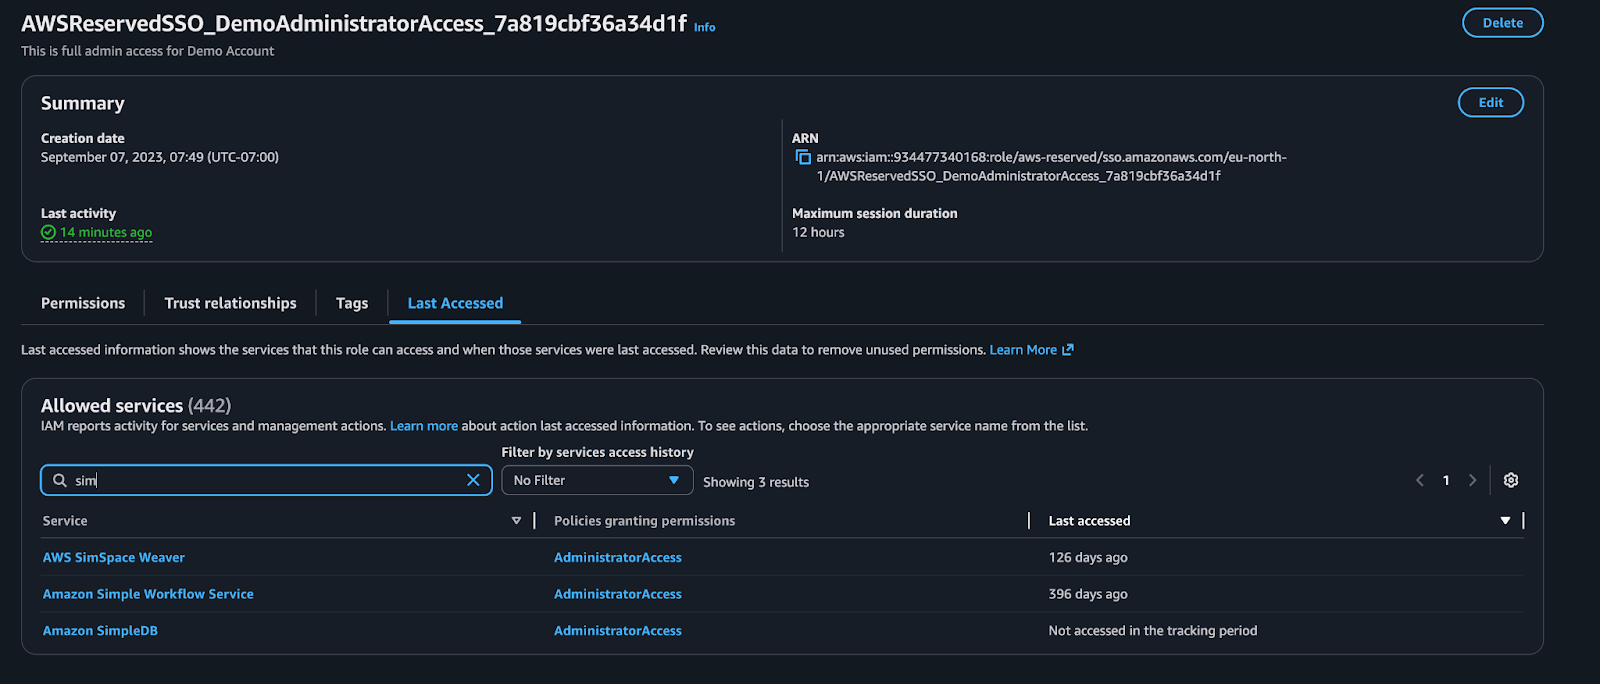Open AdministratorAccess policy in Simple Workflow Service row
This screenshot has width=1600, height=684.
point(618,594)
